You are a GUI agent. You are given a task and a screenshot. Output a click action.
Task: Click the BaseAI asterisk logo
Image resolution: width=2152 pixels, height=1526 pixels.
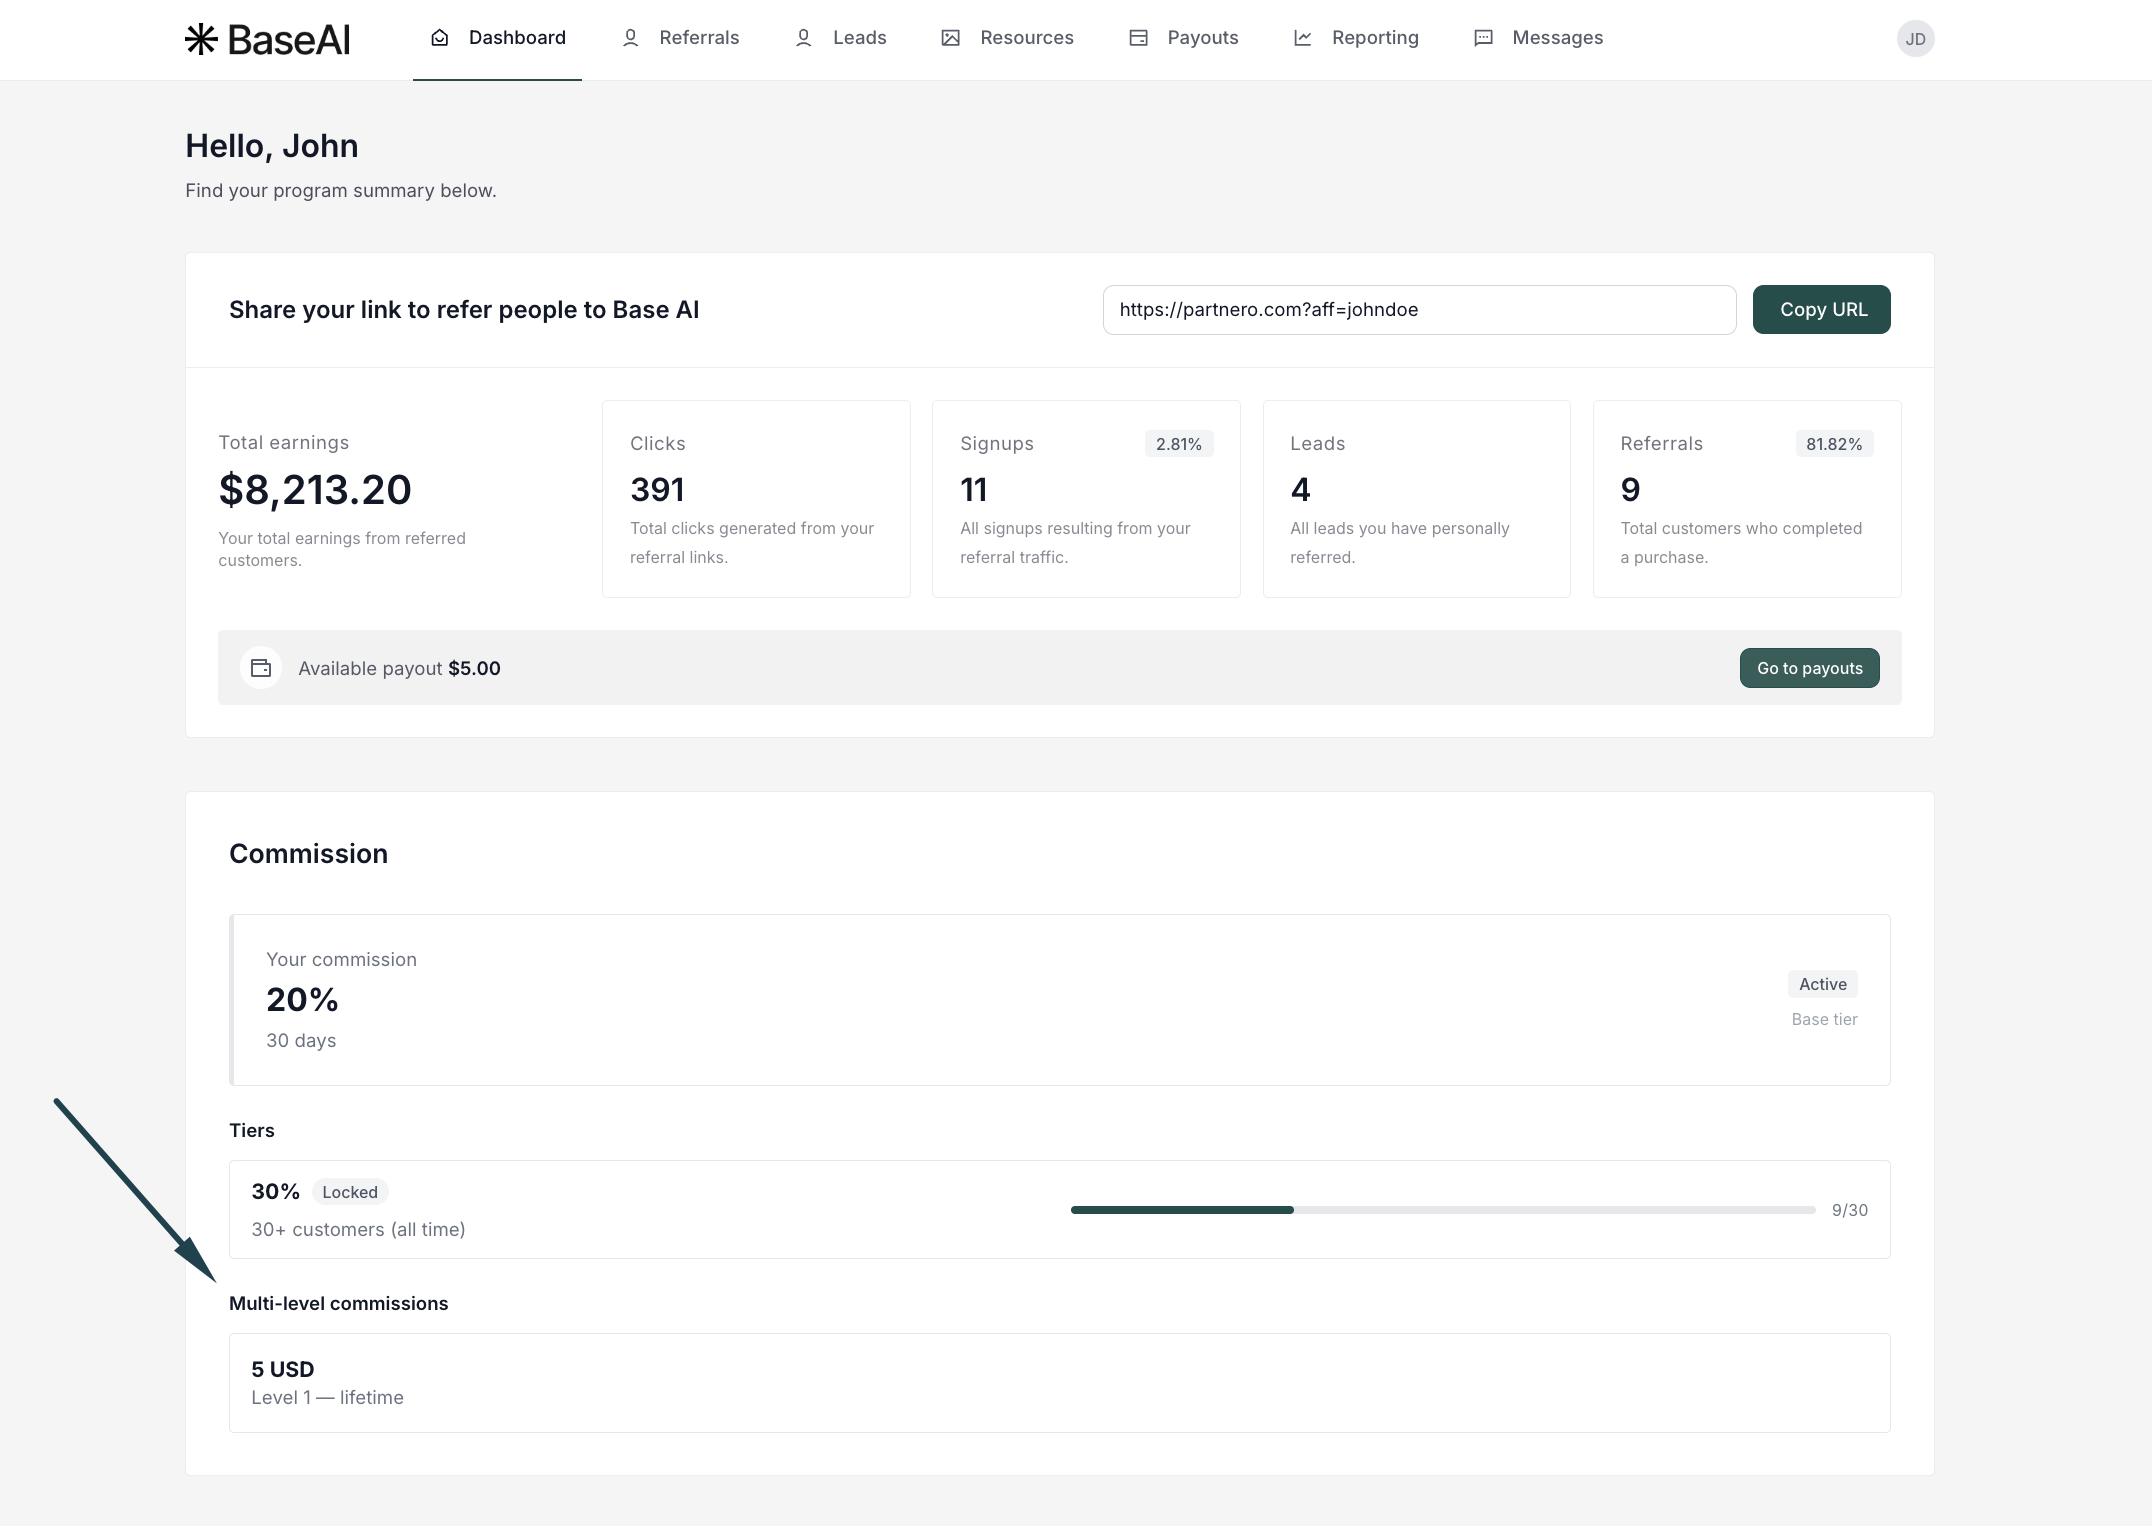201,39
